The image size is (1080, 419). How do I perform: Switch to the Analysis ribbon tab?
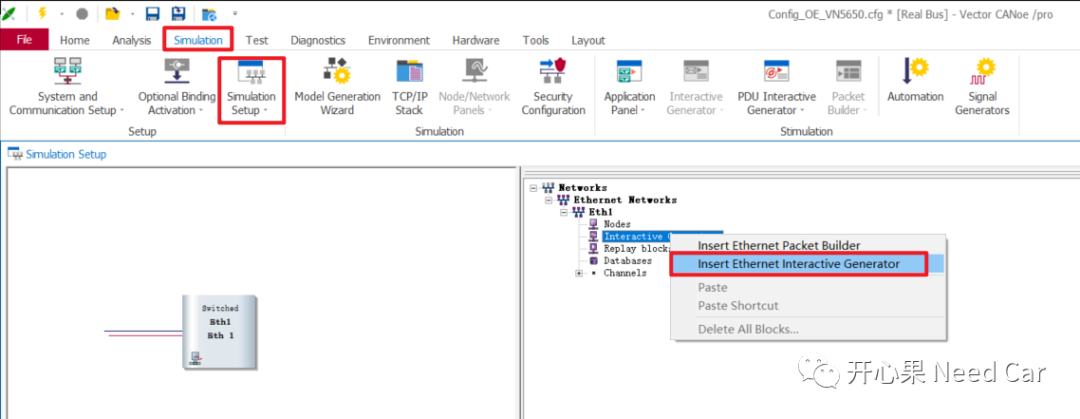coord(132,40)
